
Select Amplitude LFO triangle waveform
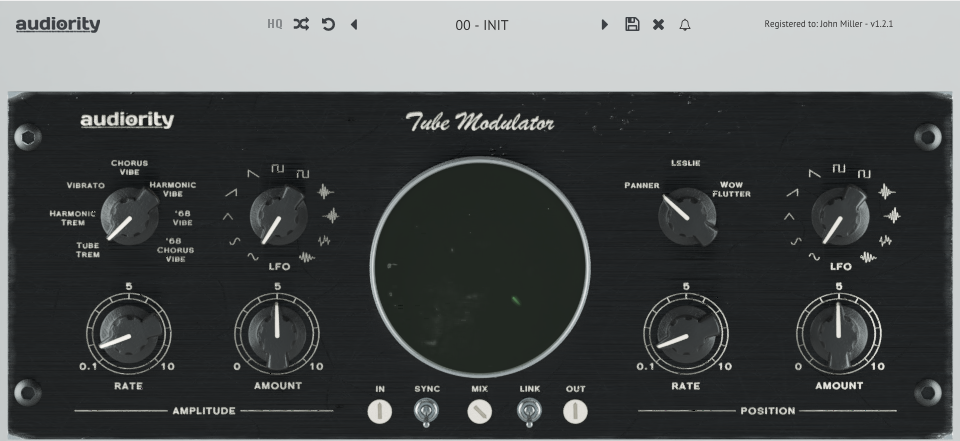tap(228, 216)
